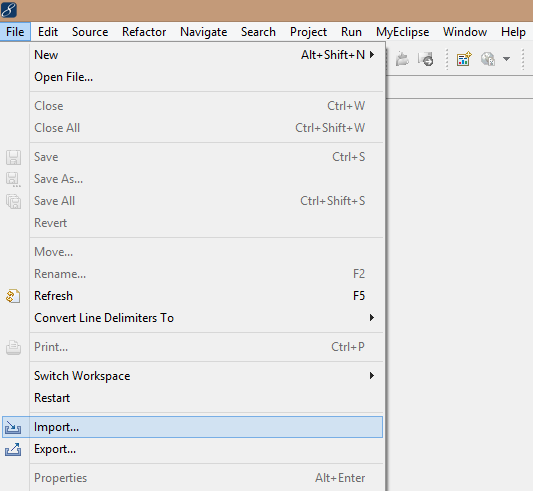Click the MyEclipse app icon in the title bar
533x491 pixels.
[x=9, y=9]
